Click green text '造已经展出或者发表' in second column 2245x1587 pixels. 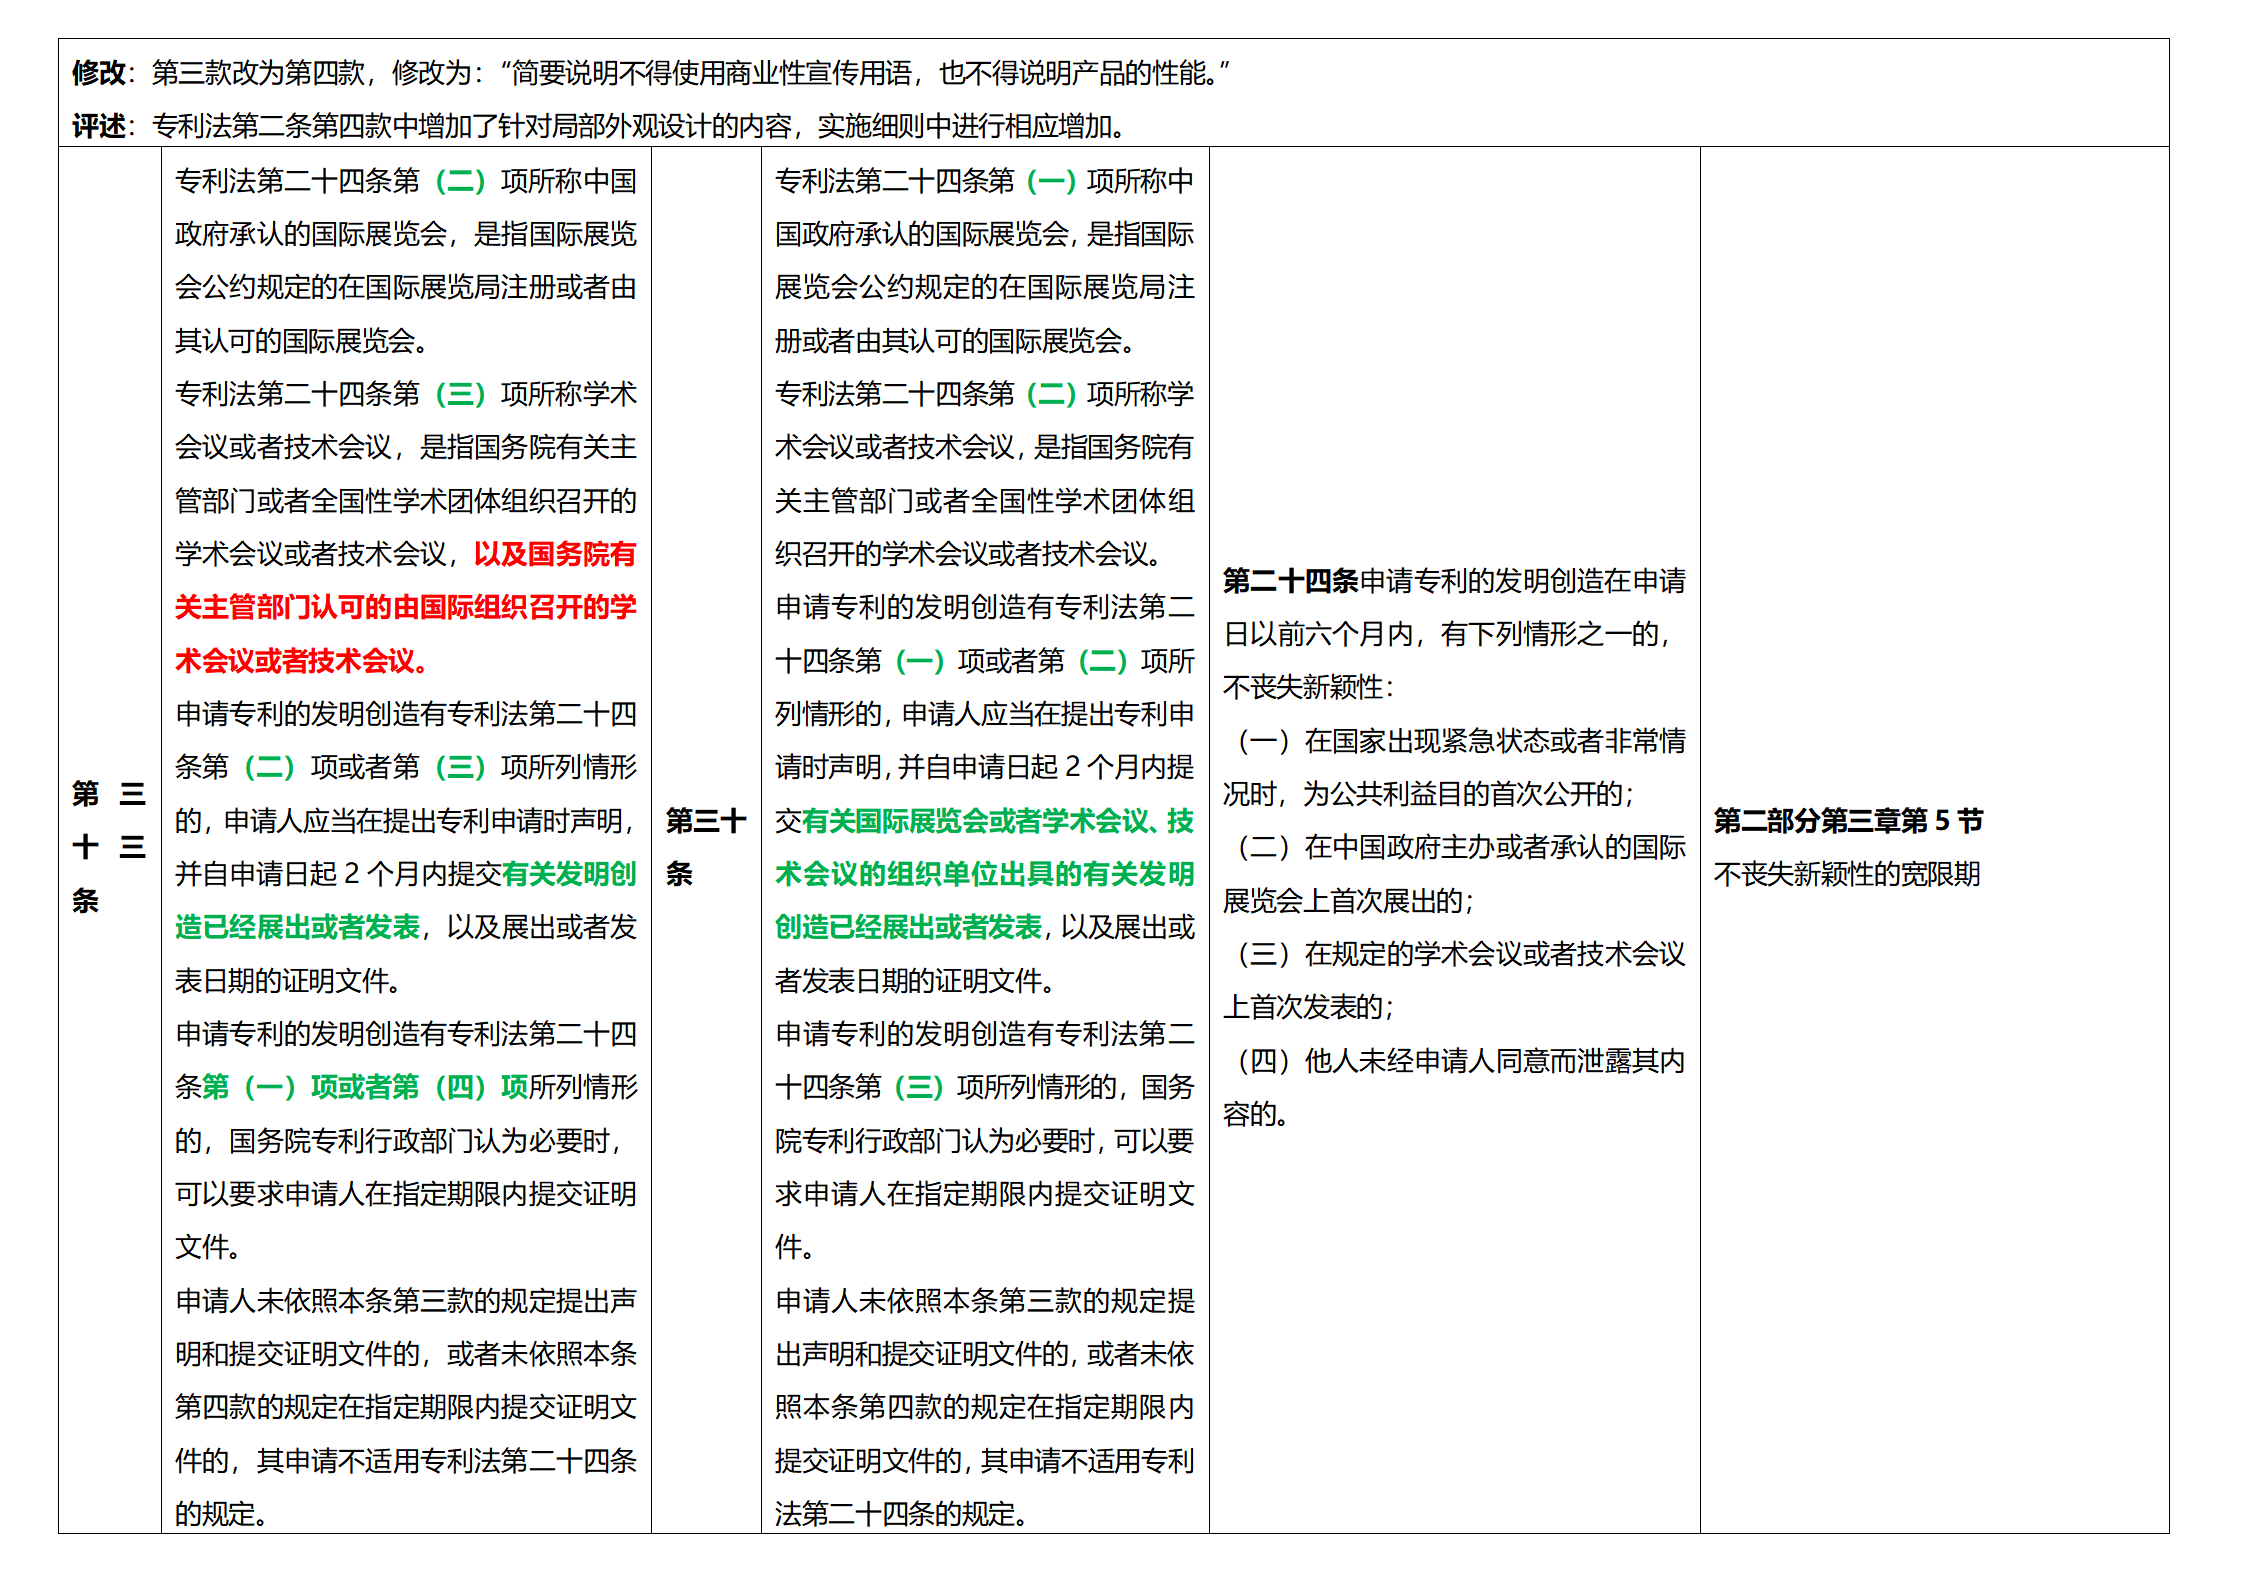click(x=297, y=927)
